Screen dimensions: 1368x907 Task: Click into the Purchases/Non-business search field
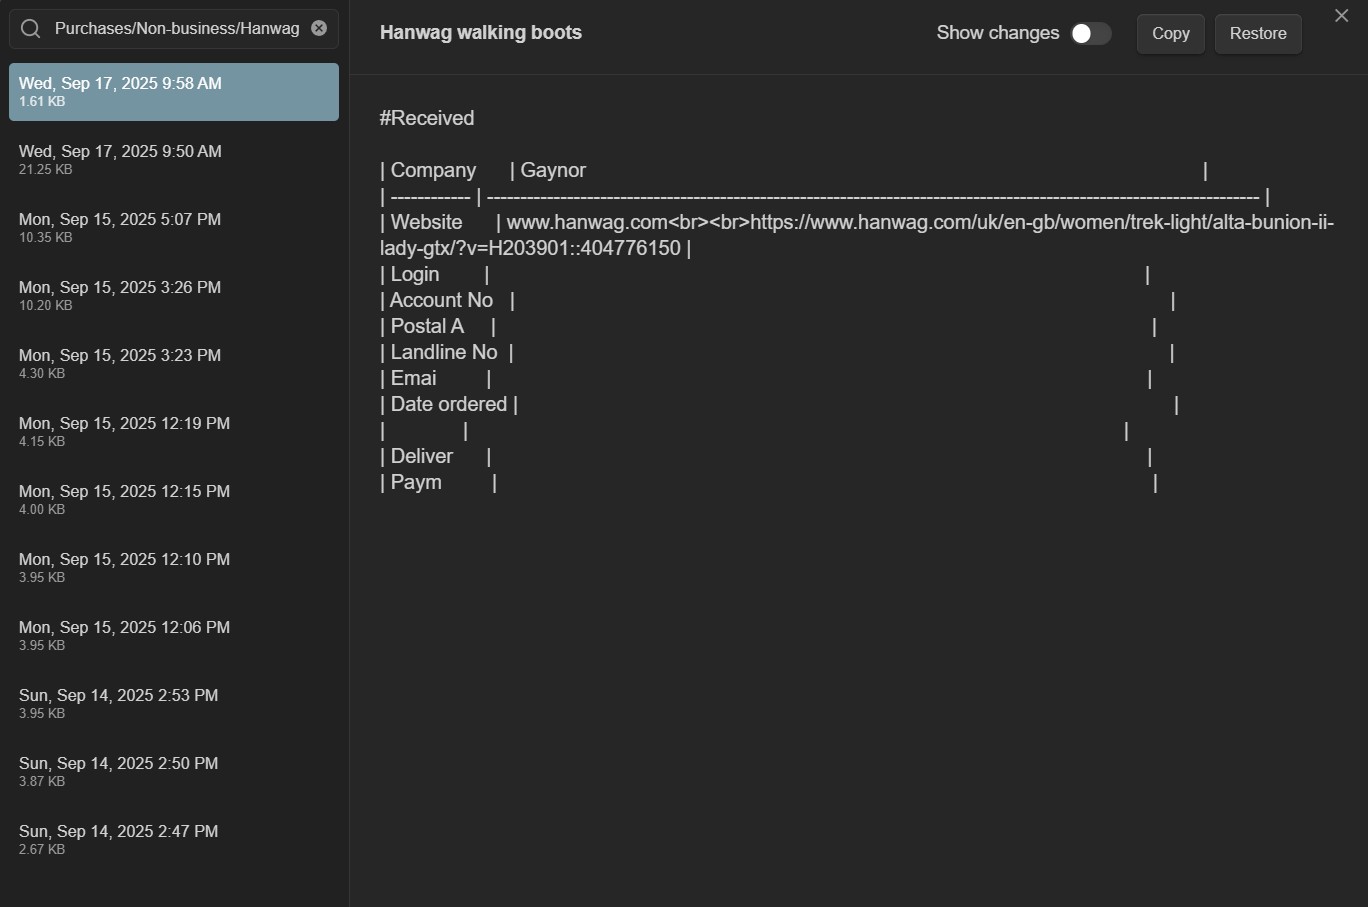click(177, 29)
